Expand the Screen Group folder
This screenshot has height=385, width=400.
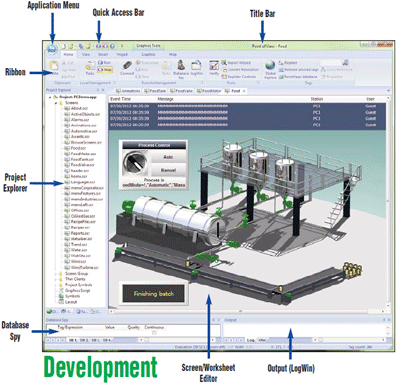coord(56,274)
